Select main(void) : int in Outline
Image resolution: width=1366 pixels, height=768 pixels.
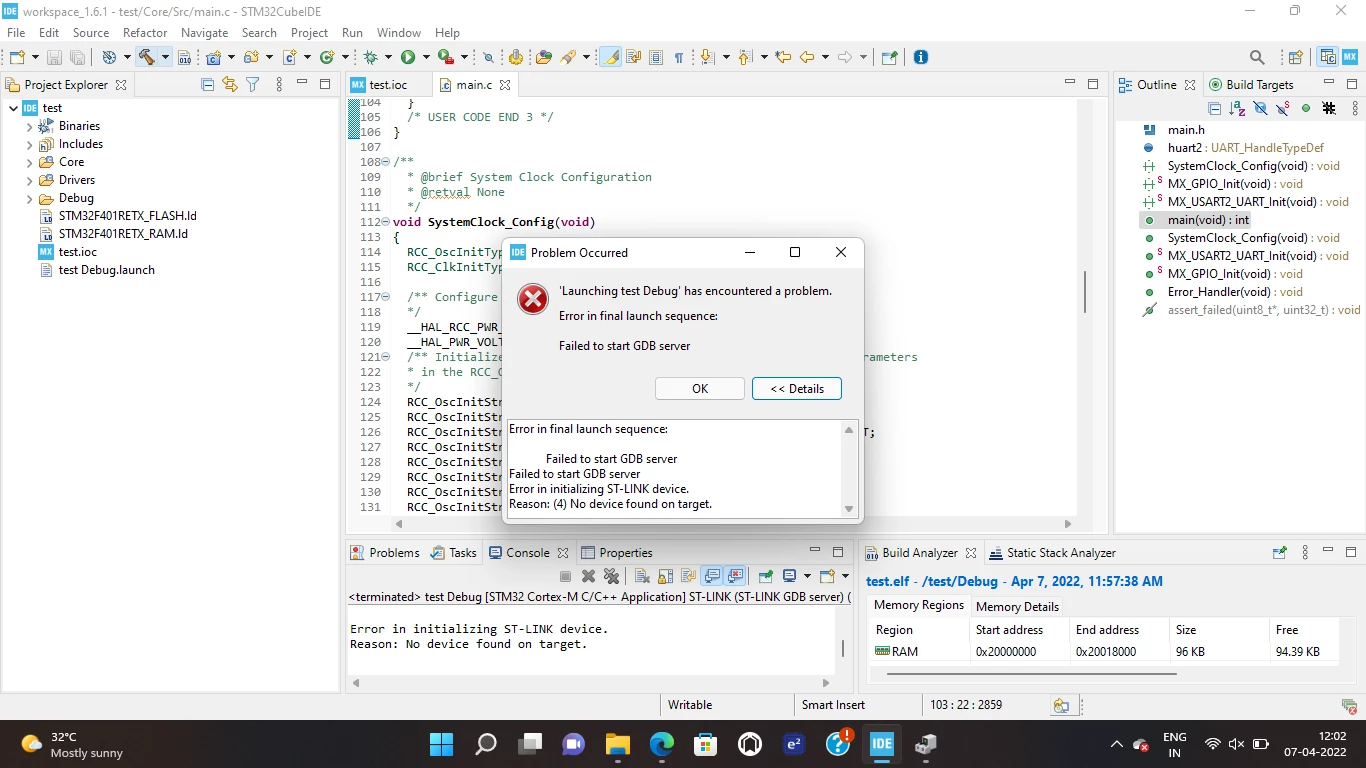click(1209, 220)
